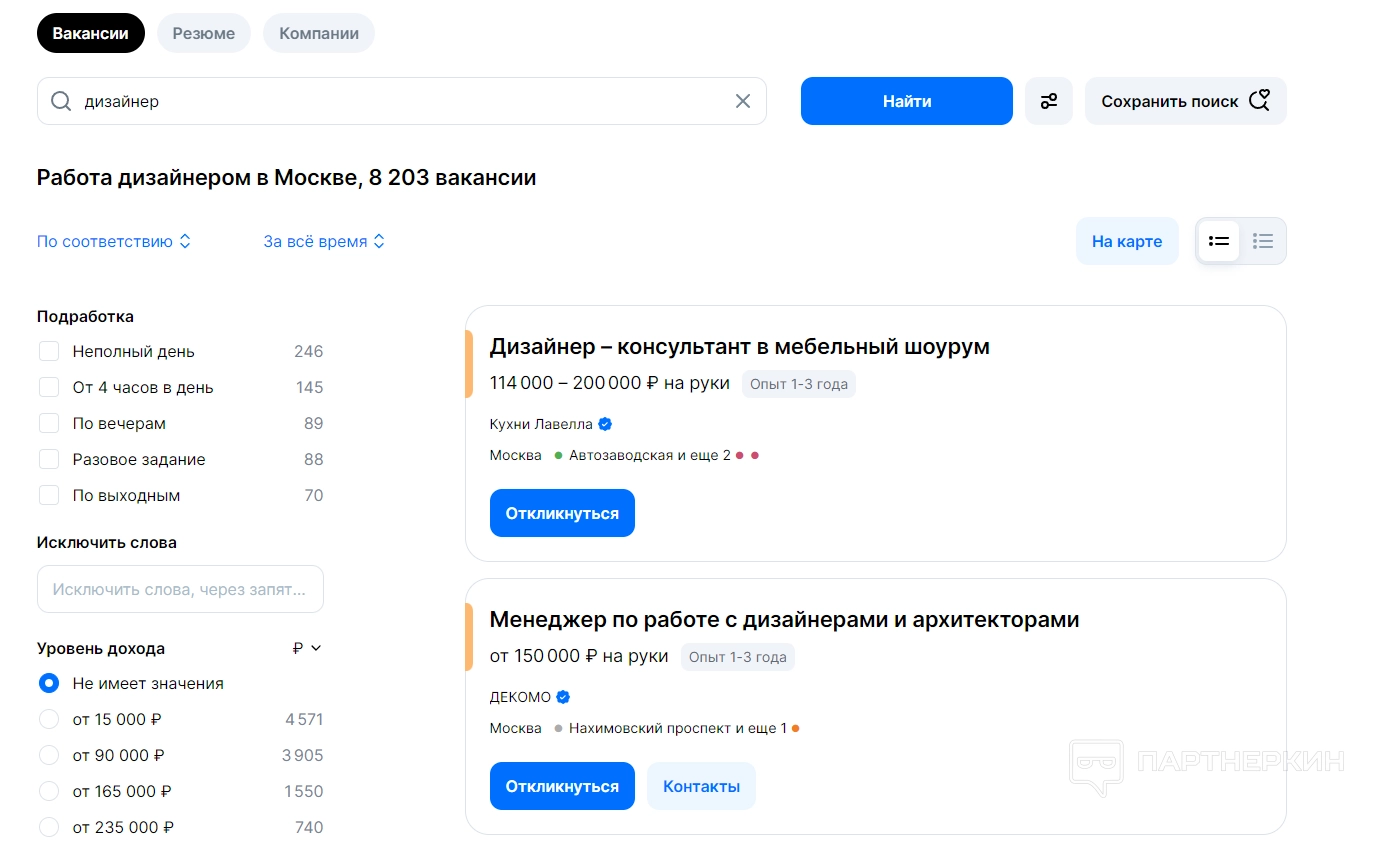Switch to the Резюме tab
Image resolution: width=1396 pixels, height=850 pixels.
[x=203, y=33]
